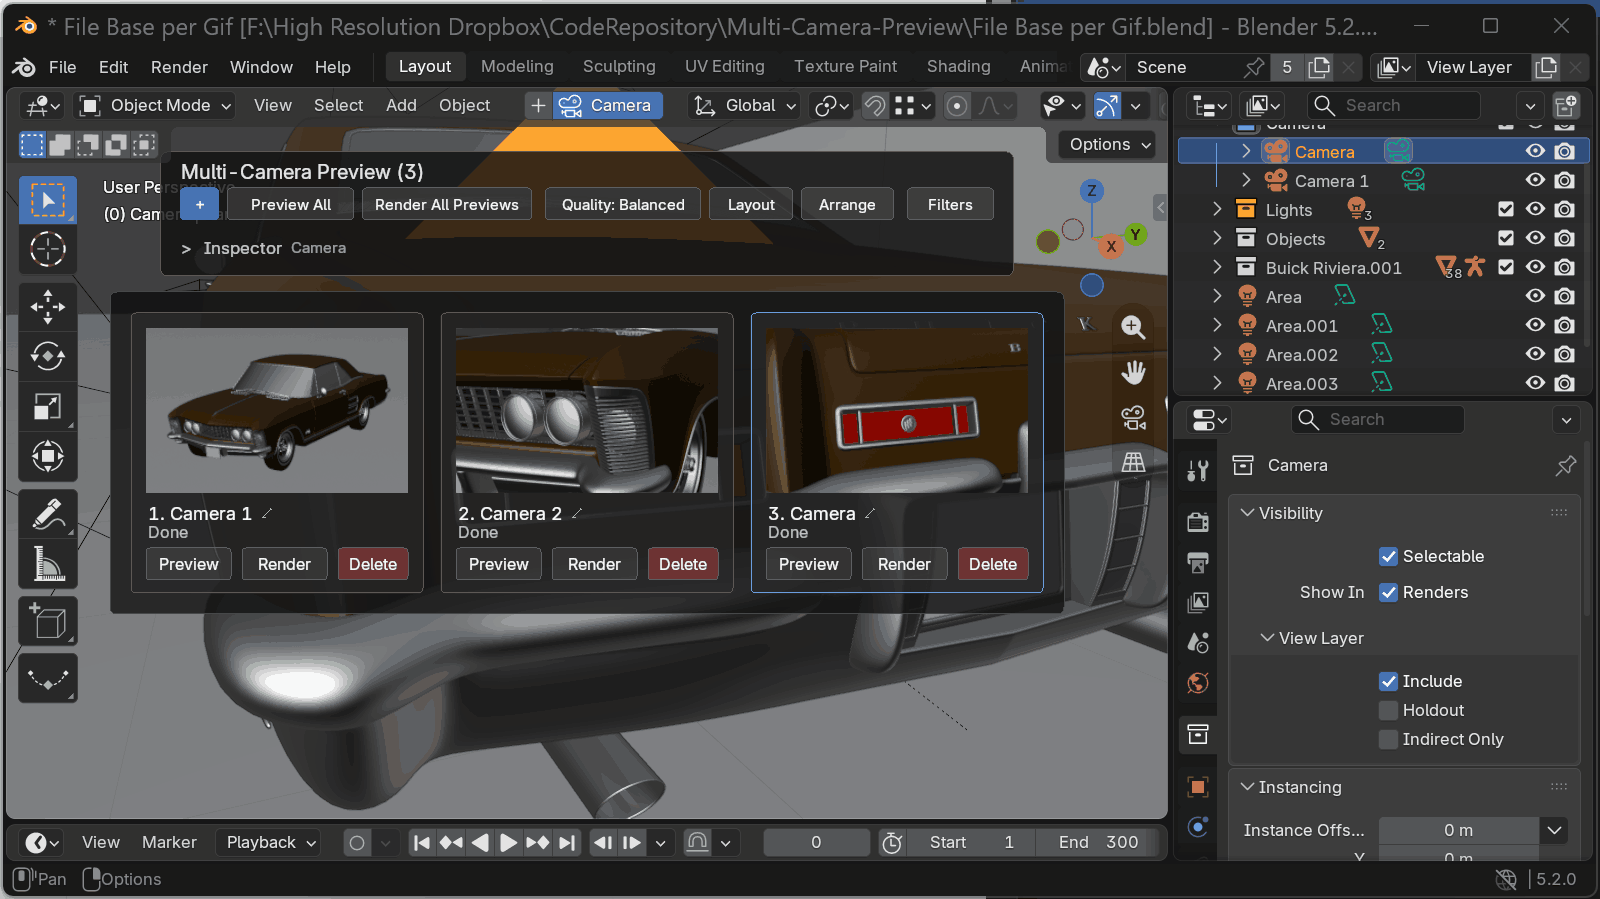Pick the Measure tool

click(x=47, y=564)
